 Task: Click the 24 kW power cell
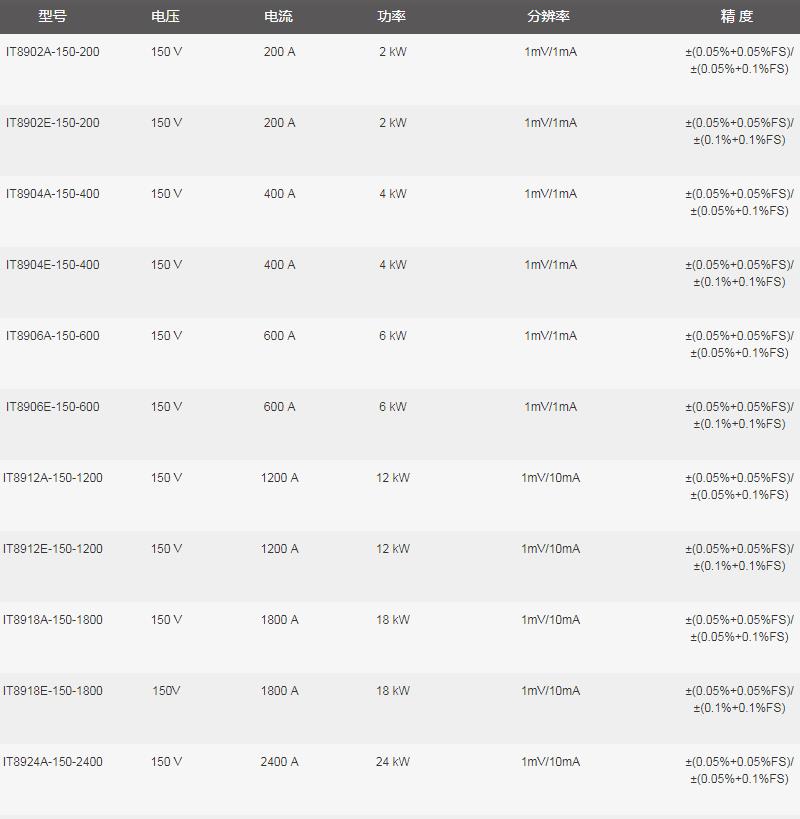click(393, 762)
